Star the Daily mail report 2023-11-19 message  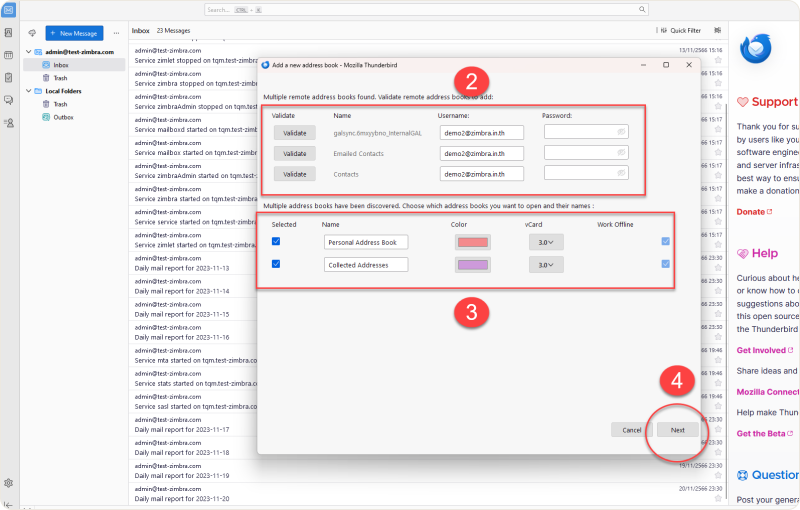click(x=718, y=475)
